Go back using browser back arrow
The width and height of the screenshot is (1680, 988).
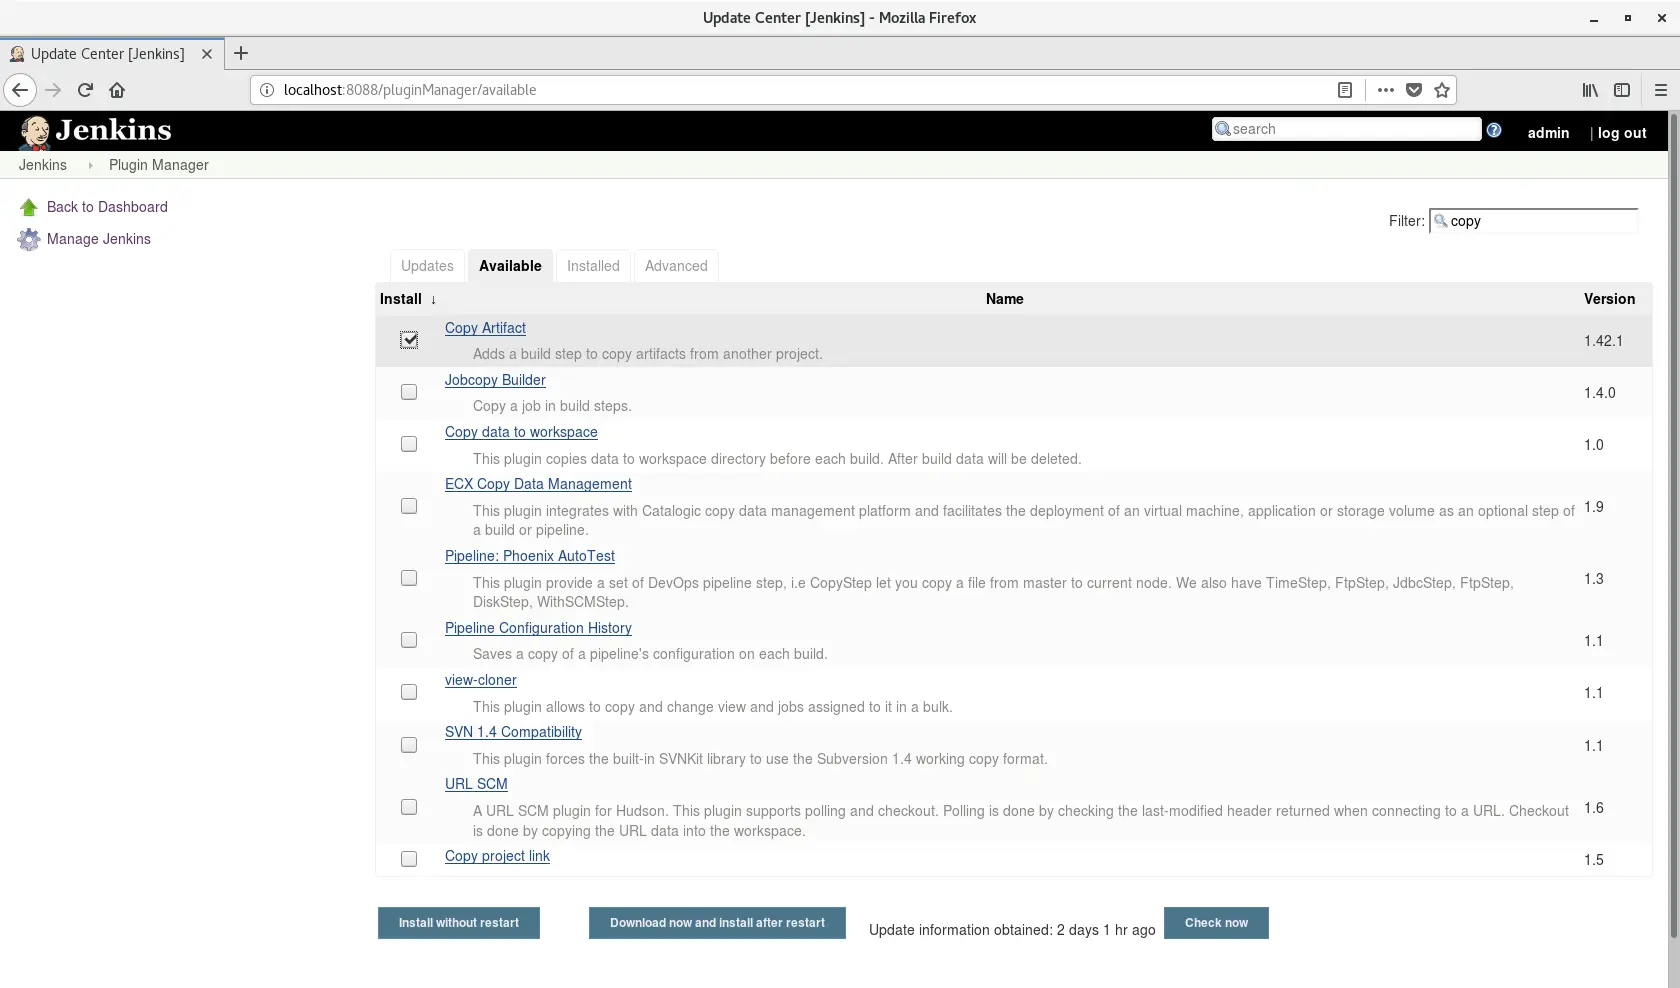pyautogui.click(x=20, y=90)
